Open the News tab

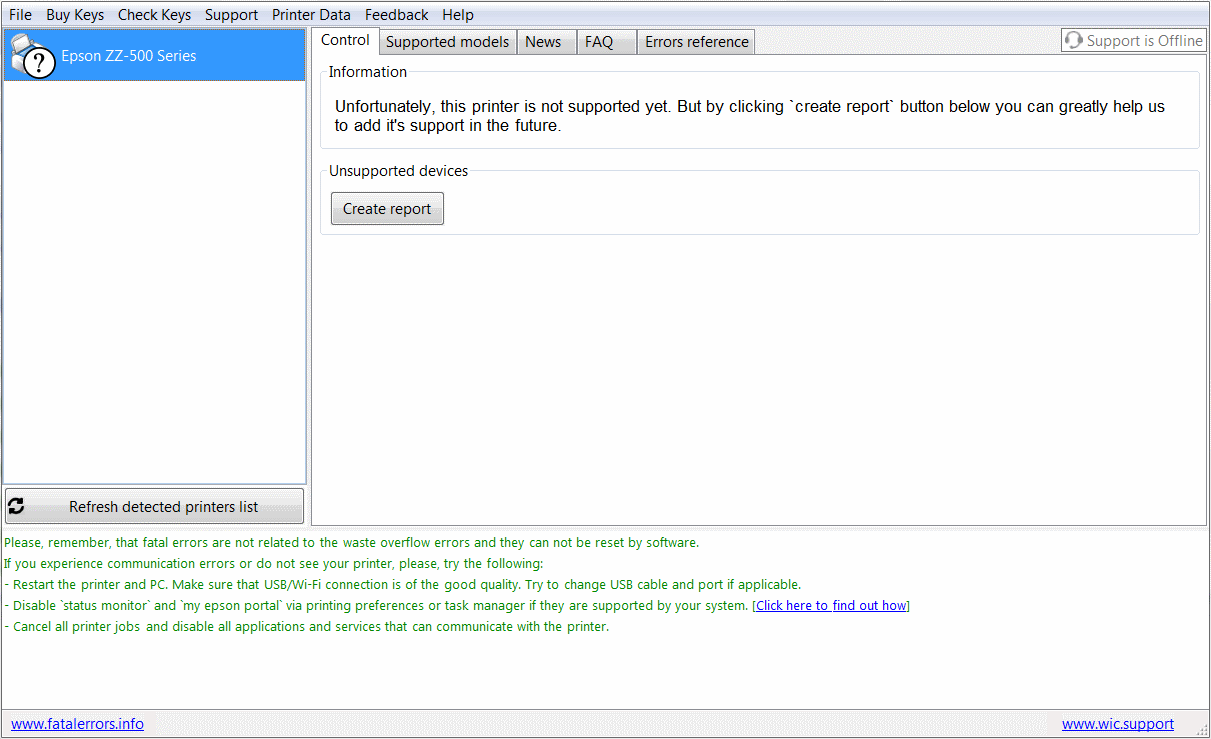546,42
